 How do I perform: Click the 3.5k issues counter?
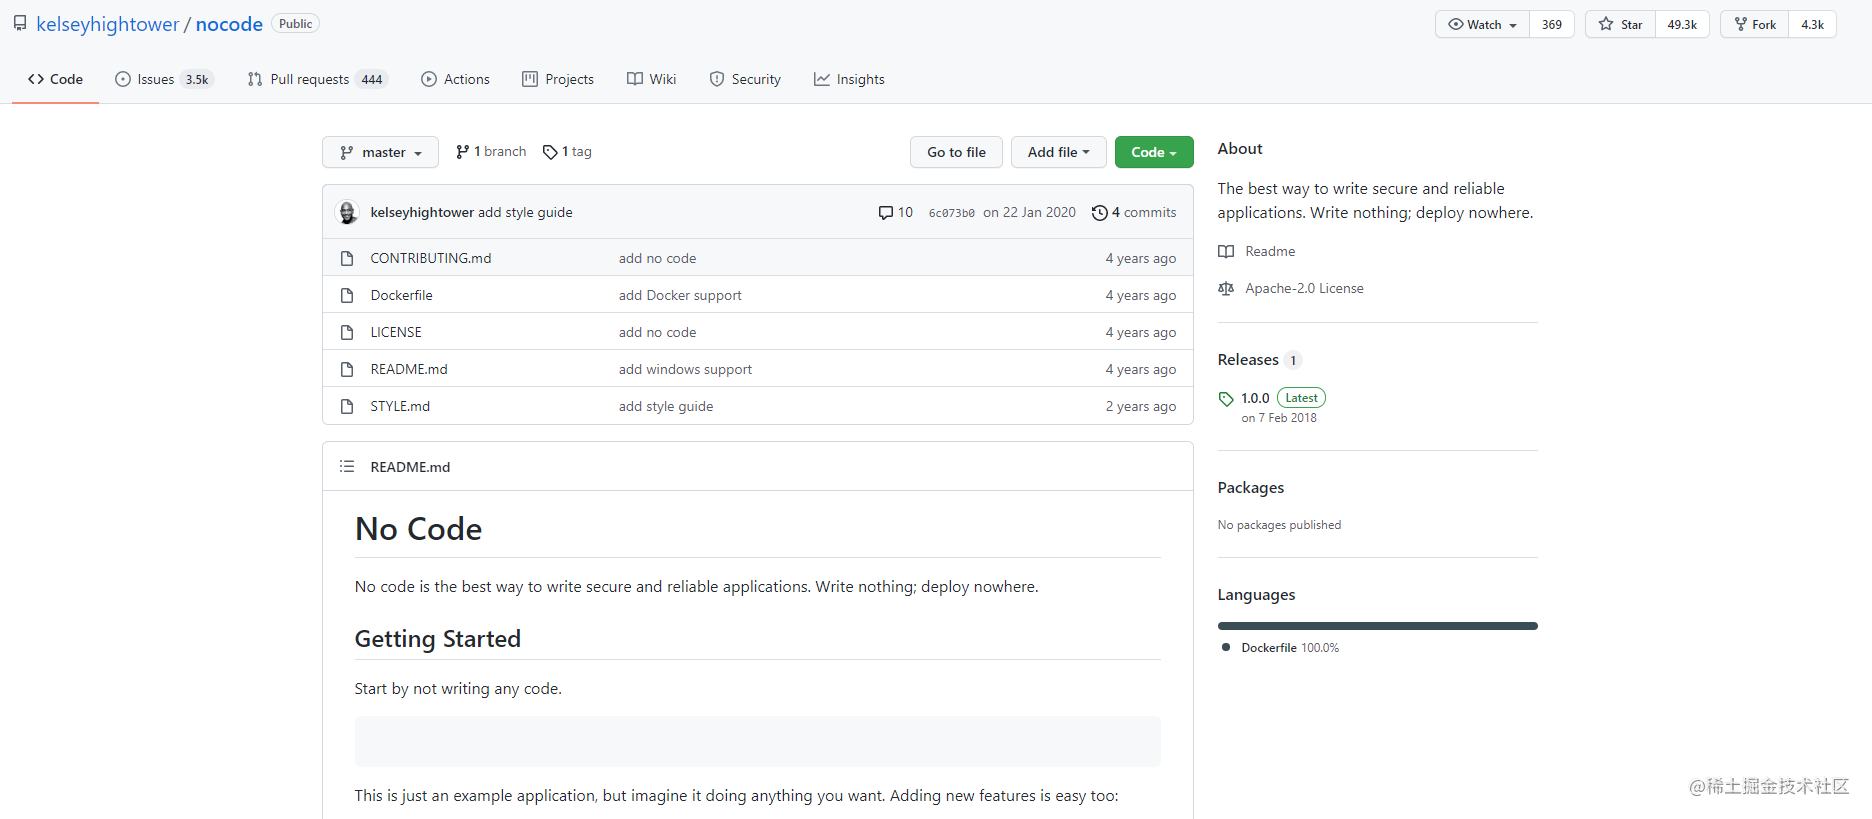pos(197,80)
